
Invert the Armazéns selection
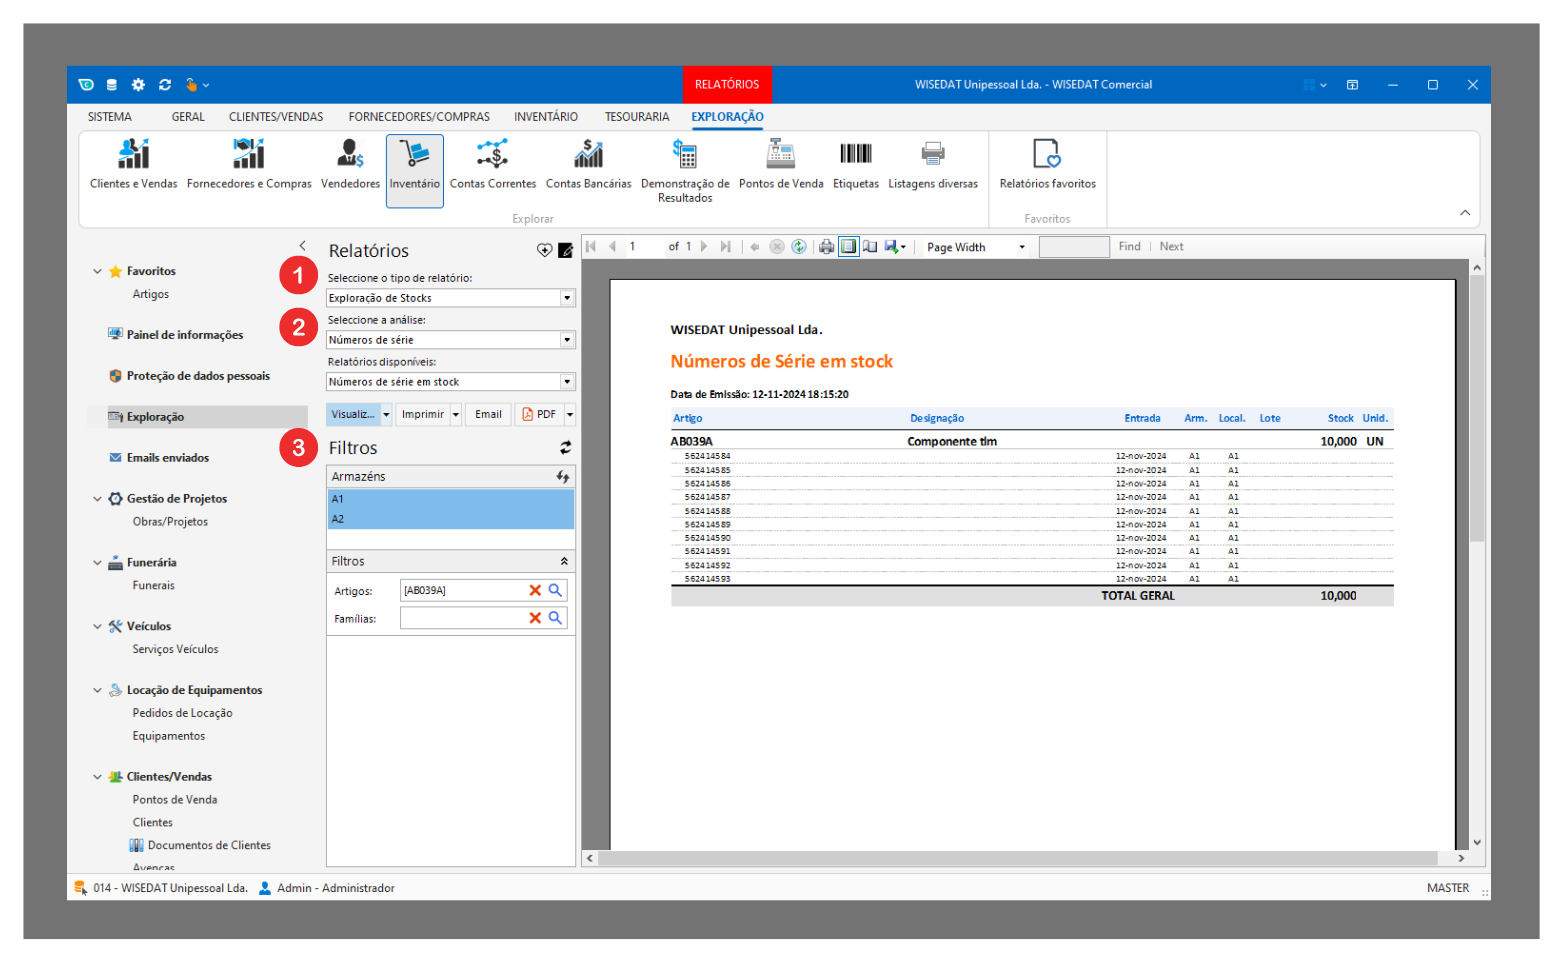pos(563,477)
